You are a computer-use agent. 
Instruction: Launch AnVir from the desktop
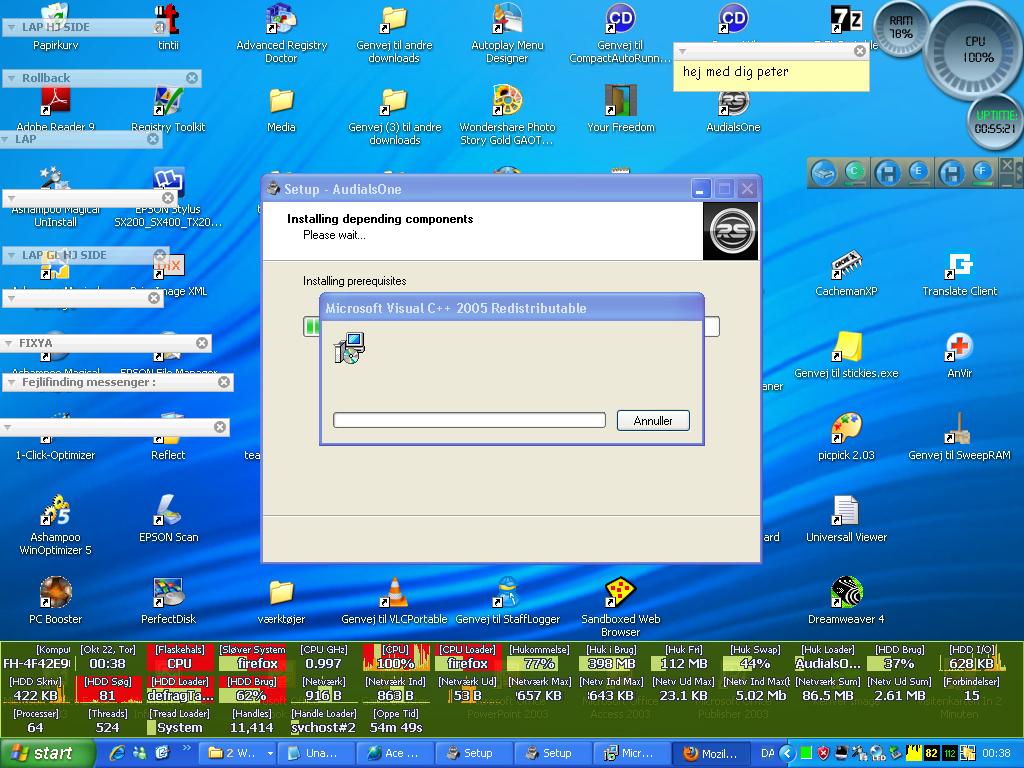tap(959, 349)
